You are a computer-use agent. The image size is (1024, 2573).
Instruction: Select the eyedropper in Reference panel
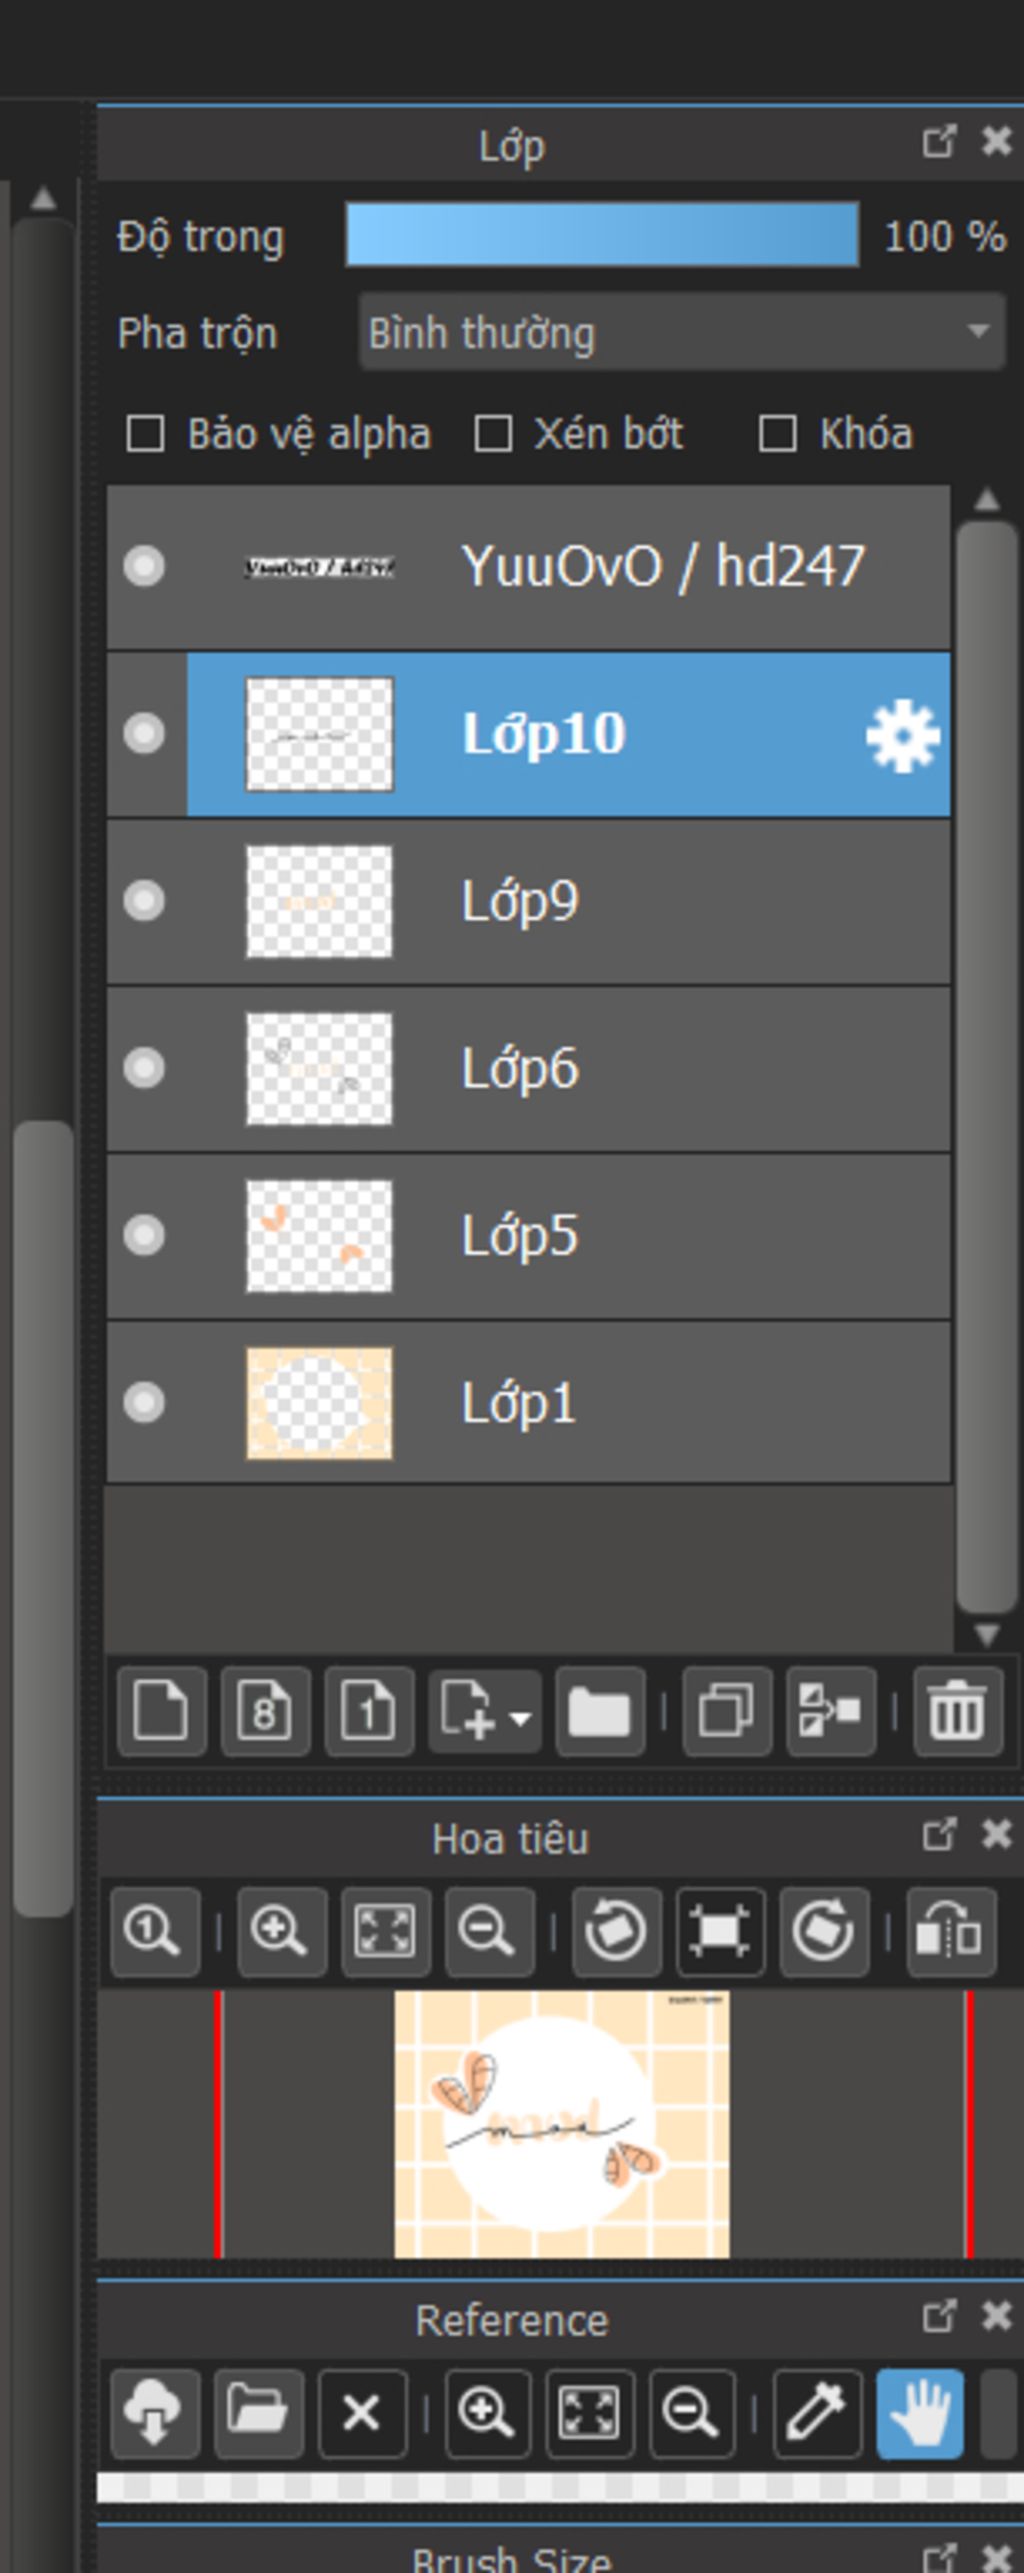817,2413
